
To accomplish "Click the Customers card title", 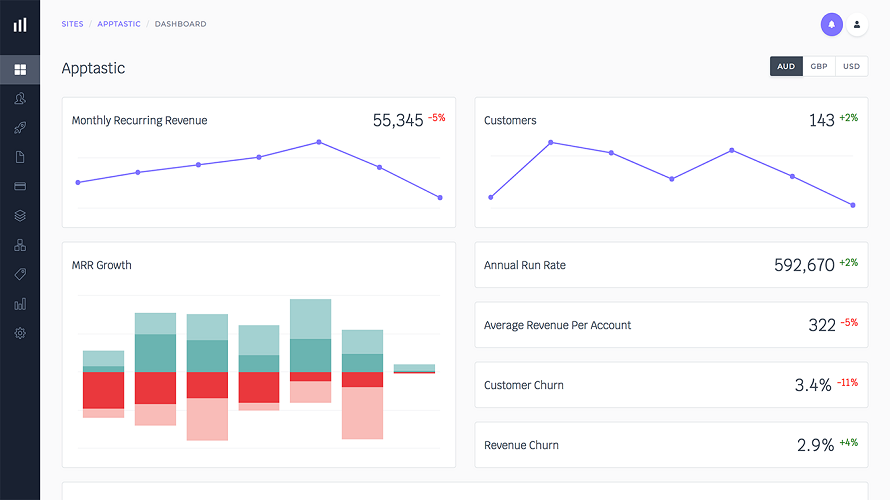I will click(510, 120).
